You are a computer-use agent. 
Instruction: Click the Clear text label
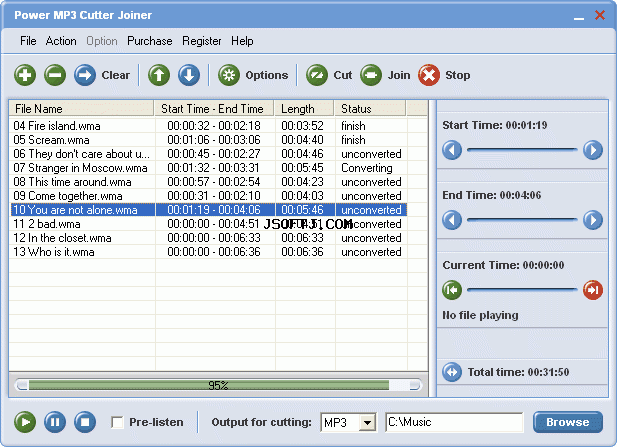(x=115, y=75)
